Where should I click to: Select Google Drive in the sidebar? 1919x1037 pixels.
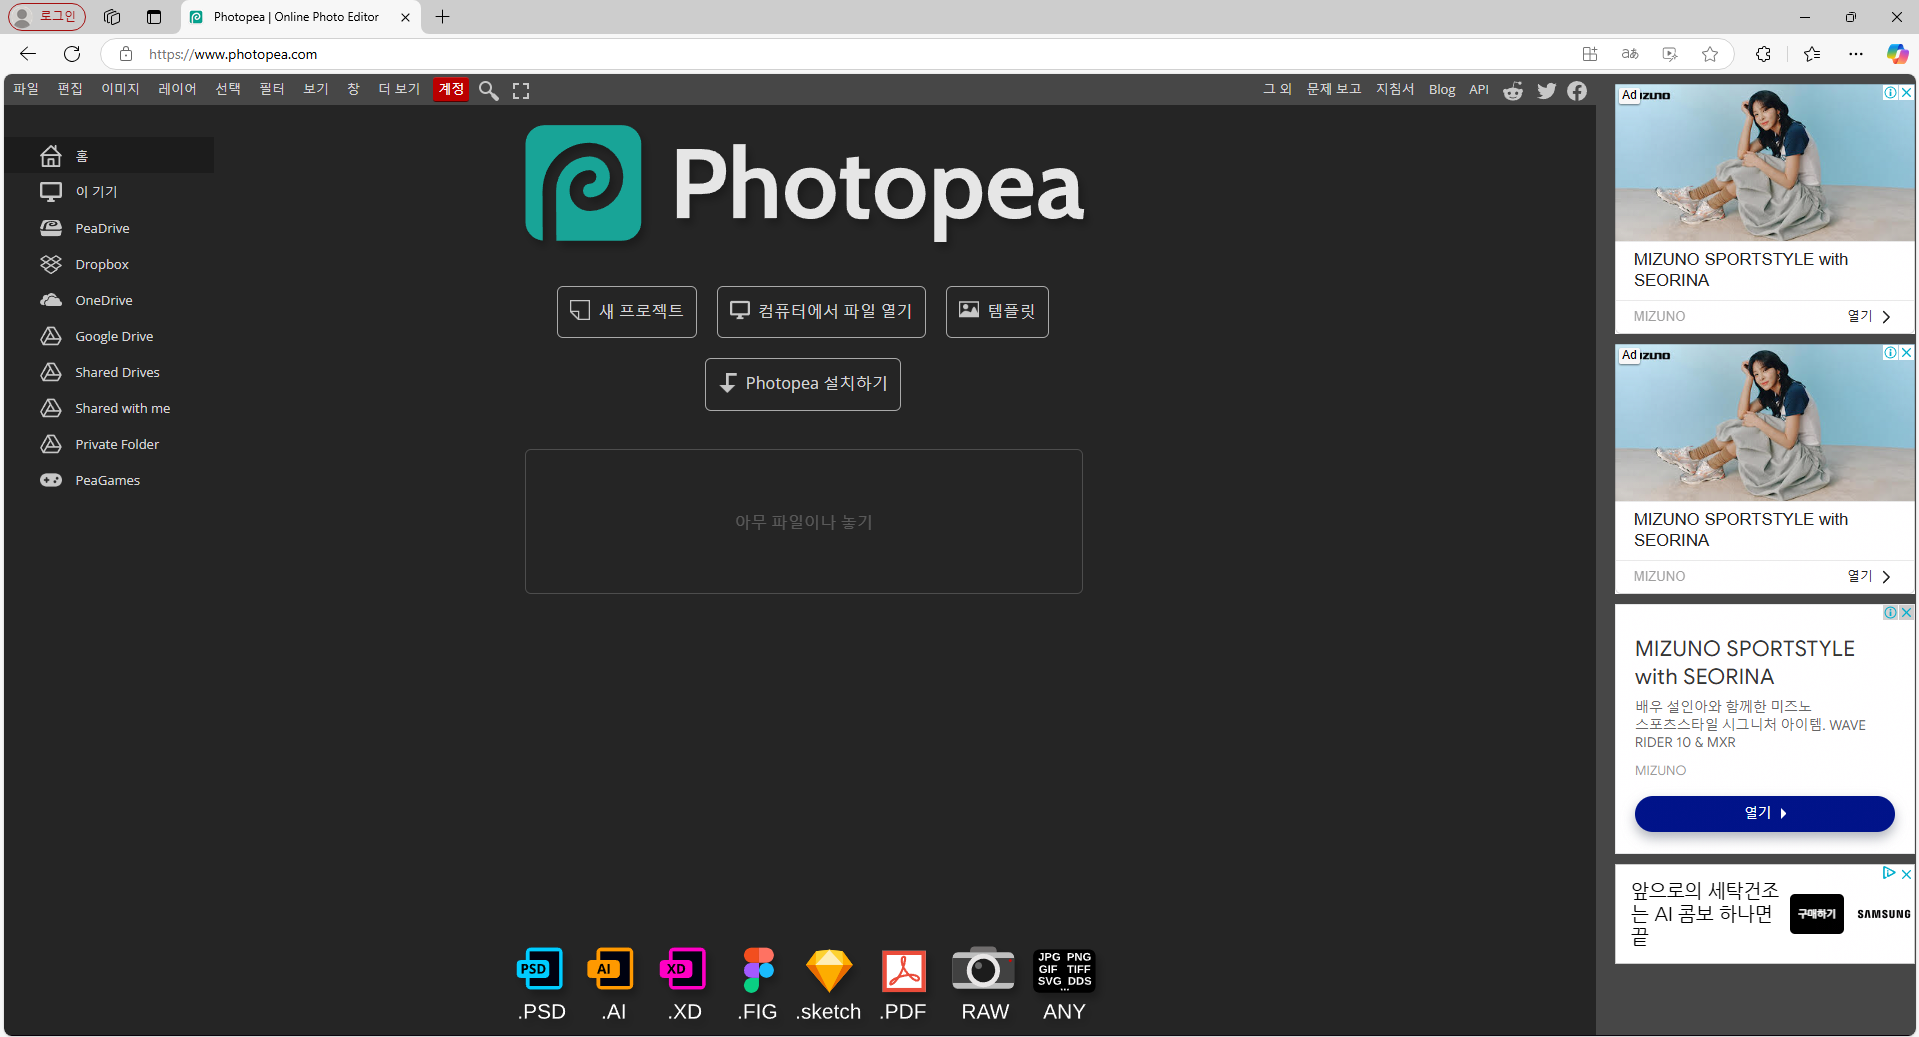[109, 336]
